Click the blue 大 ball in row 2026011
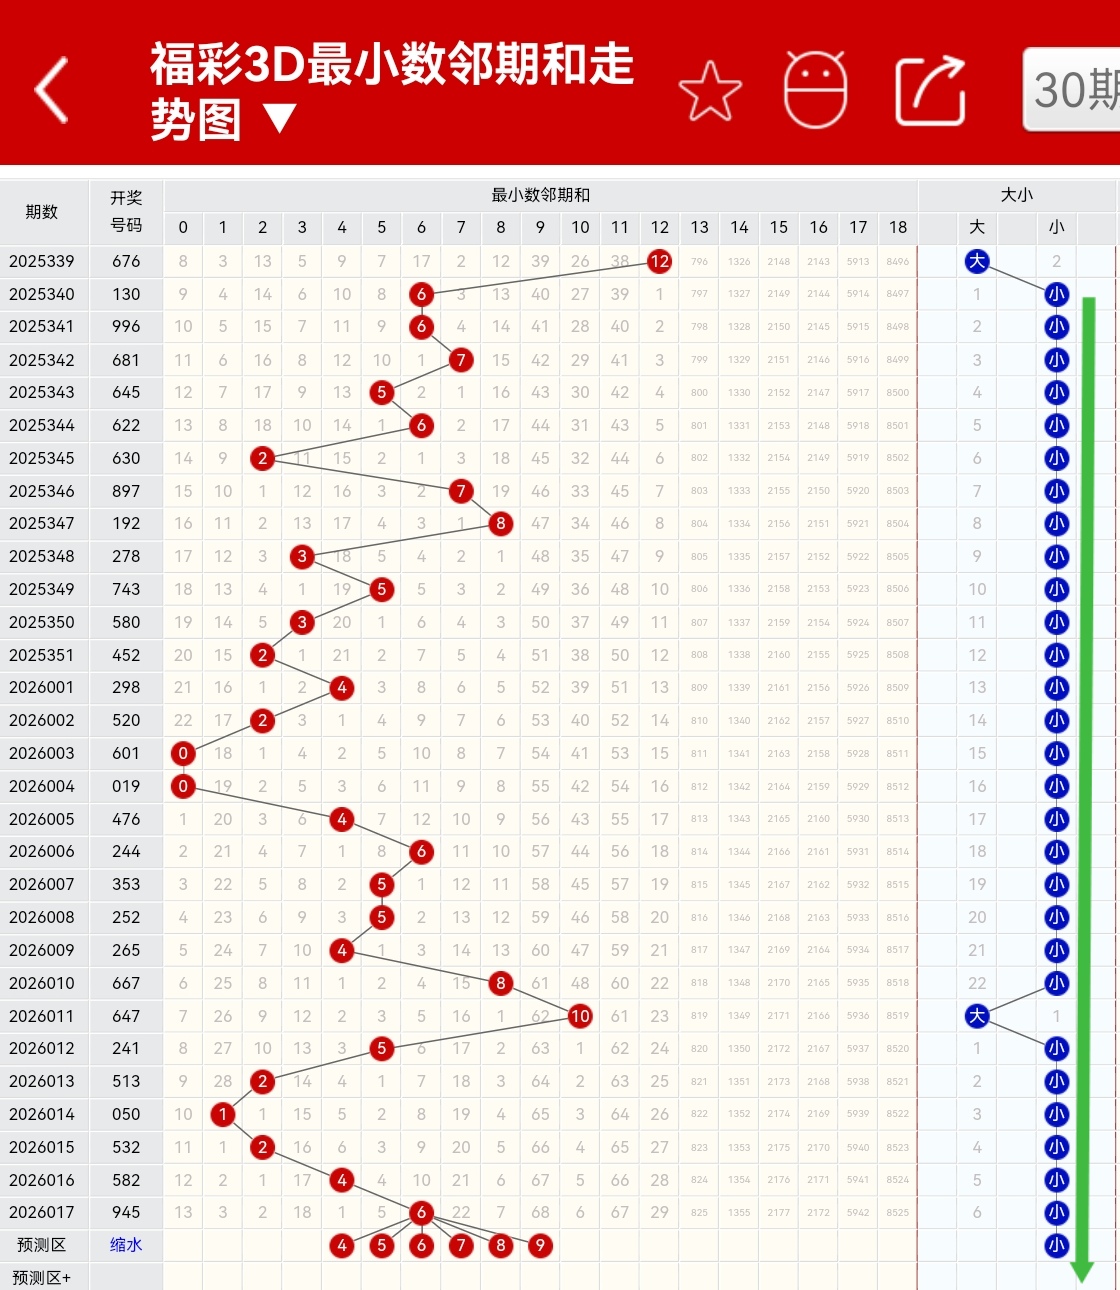Viewport: 1120px width, 1290px height. click(977, 1016)
